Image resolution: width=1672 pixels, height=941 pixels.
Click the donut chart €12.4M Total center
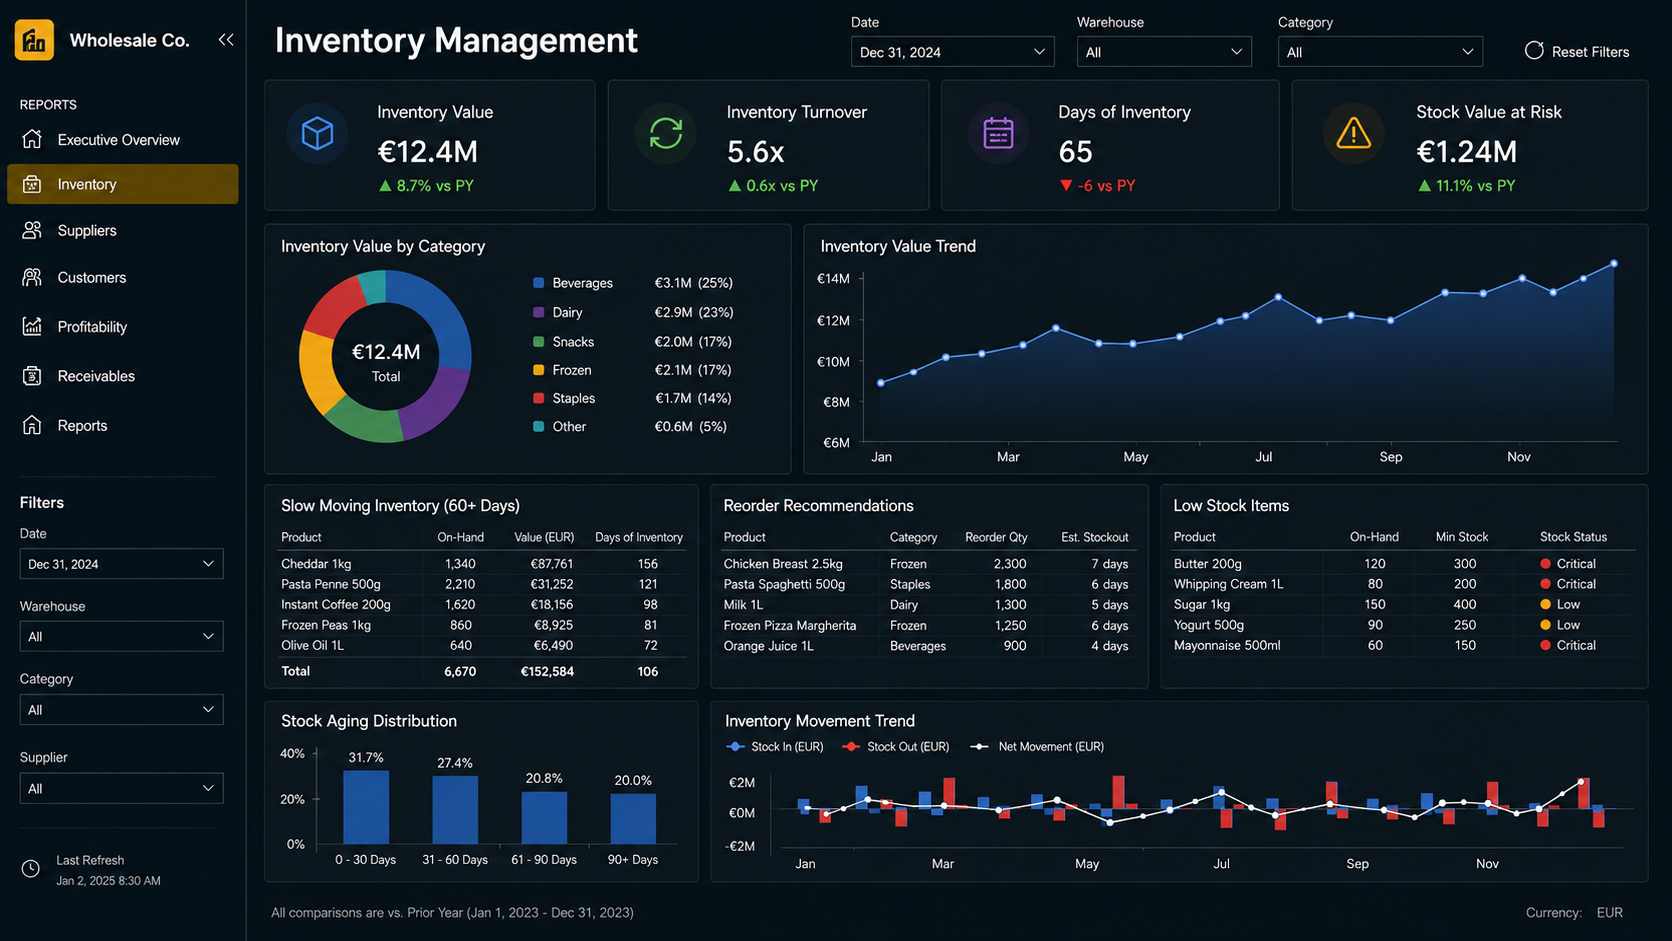click(x=386, y=361)
